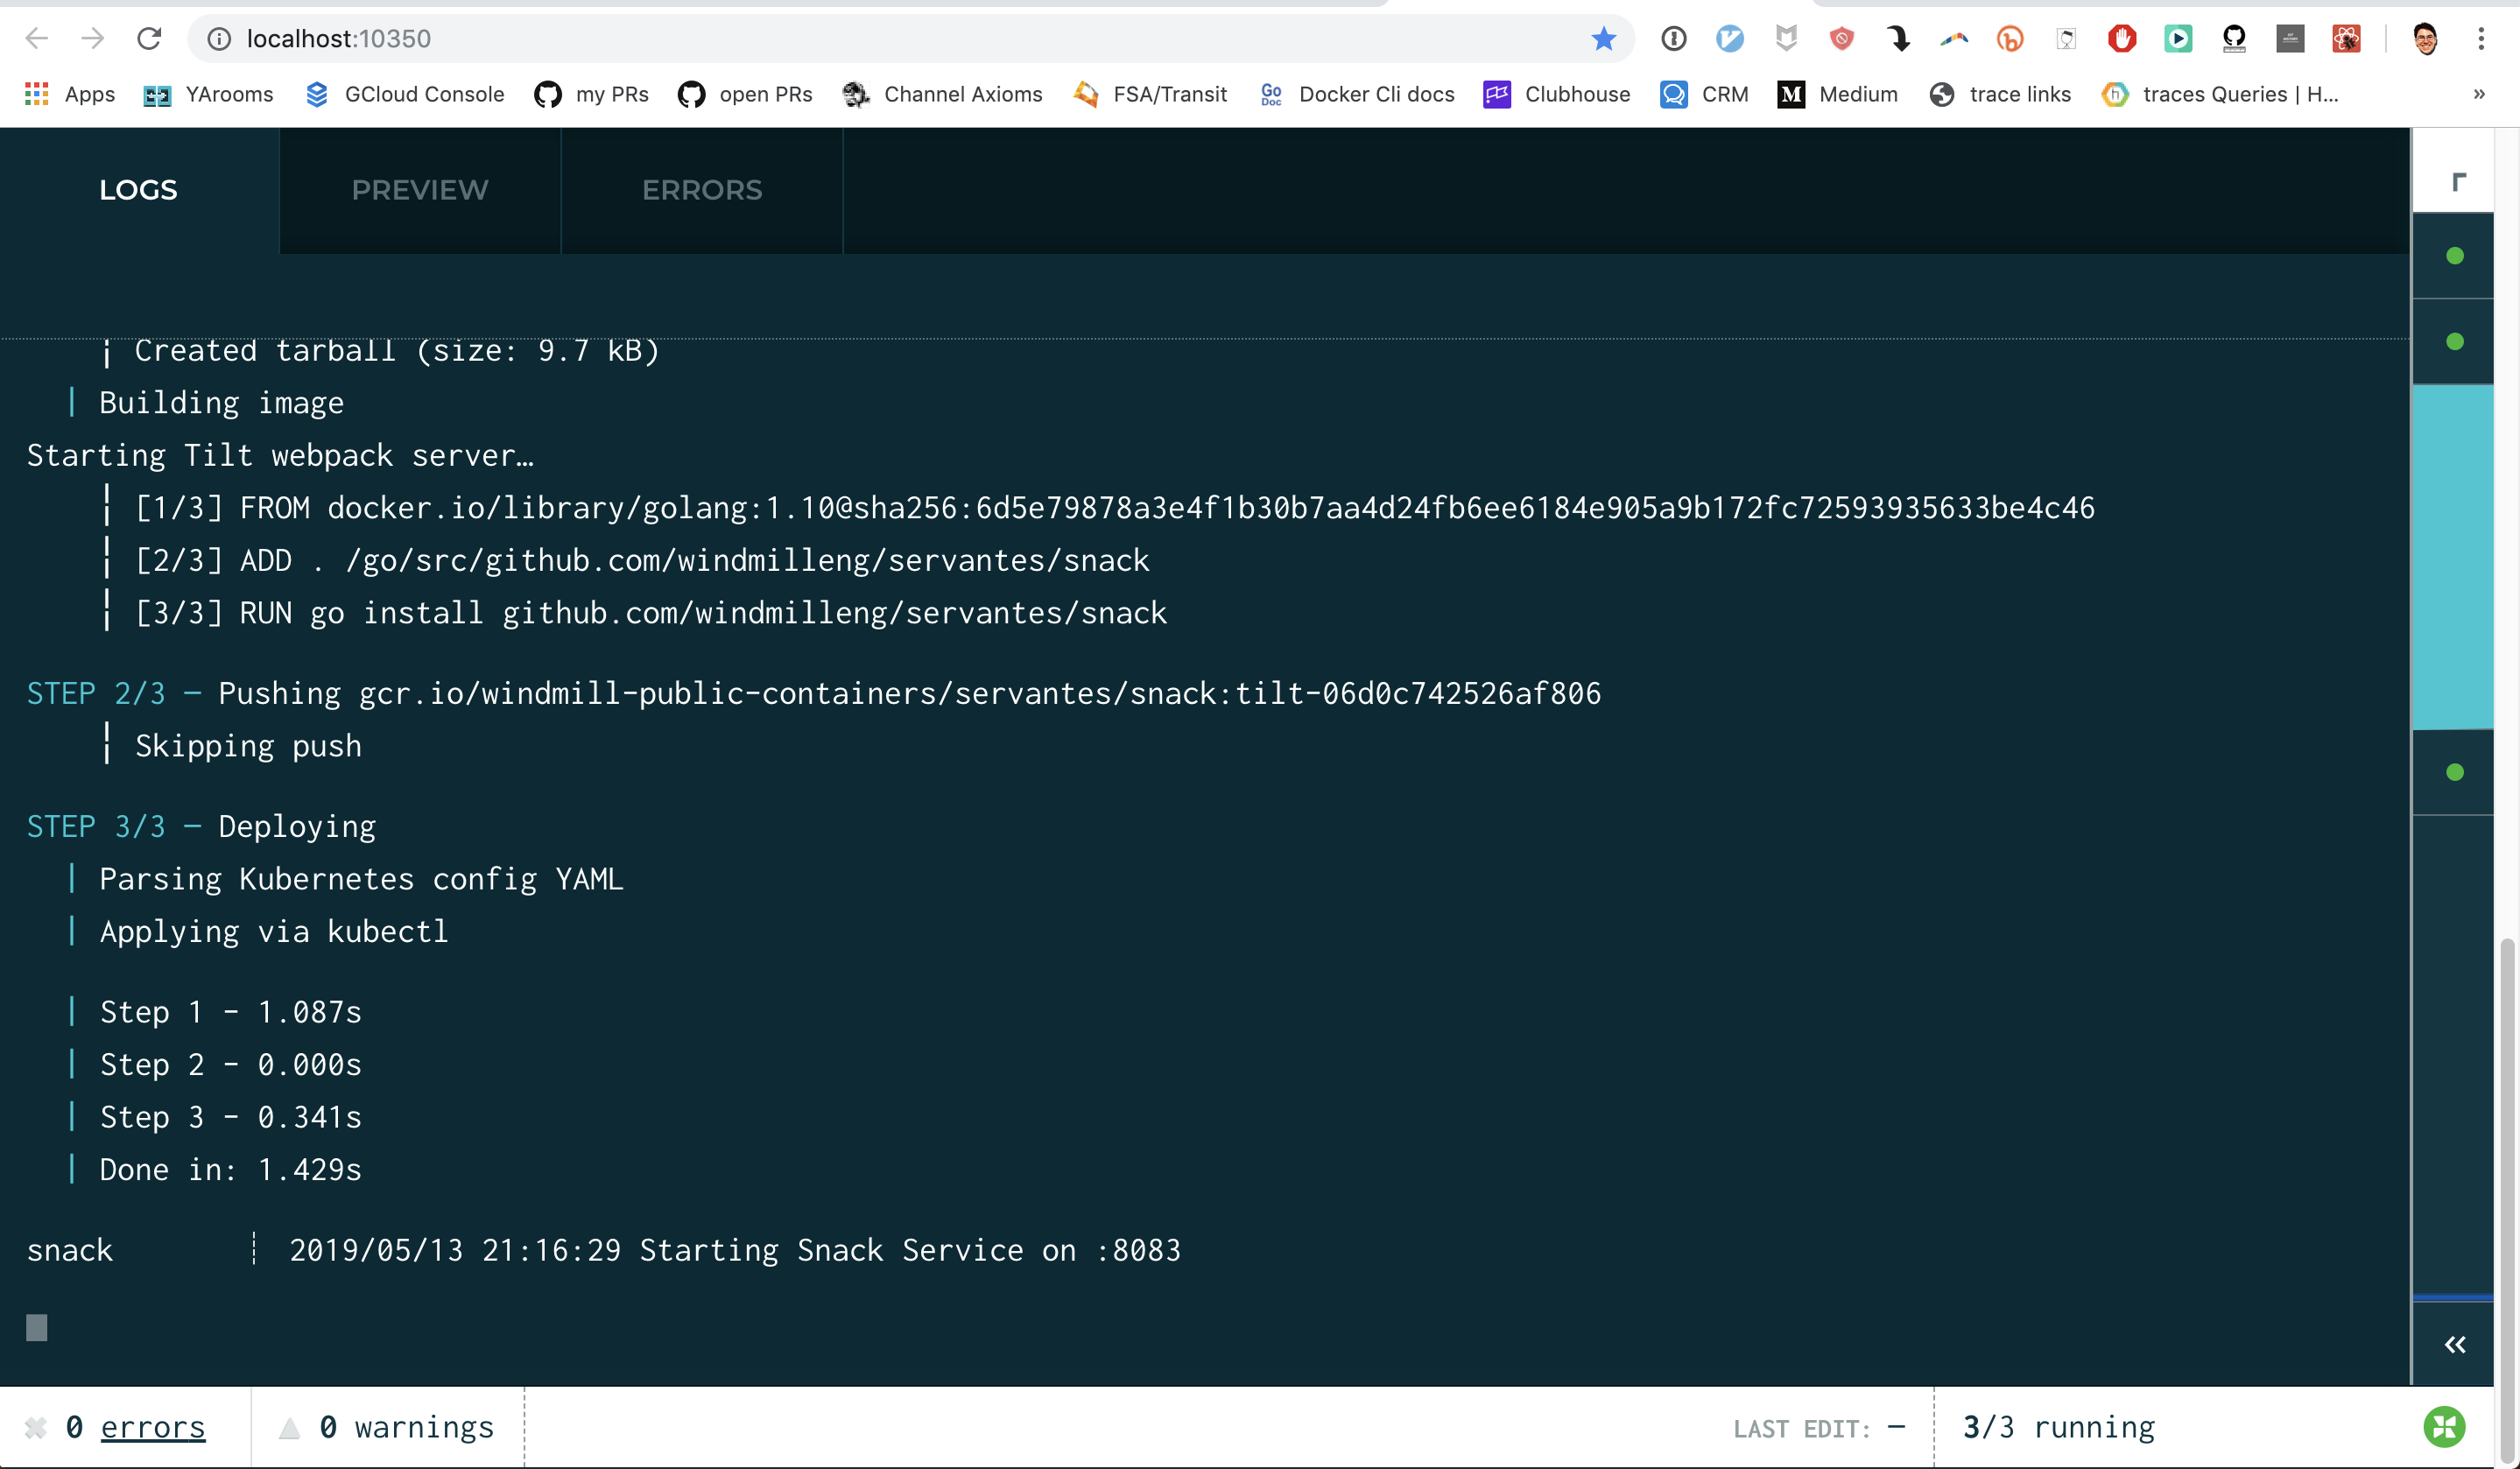Image resolution: width=2520 pixels, height=1469 pixels.
Task: Open the gray shield extension icon
Action: tap(1785, 38)
